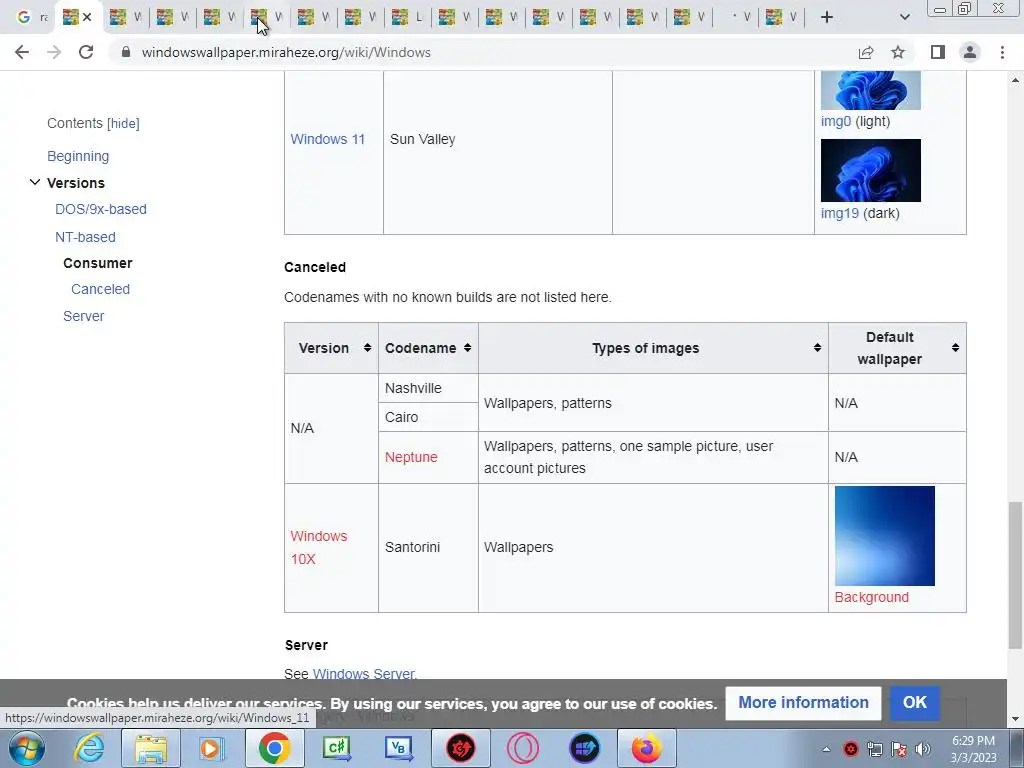1024x768 pixels.
Task: View the light Windows 11 wallpaper thumbnail
Action: [x=871, y=90]
